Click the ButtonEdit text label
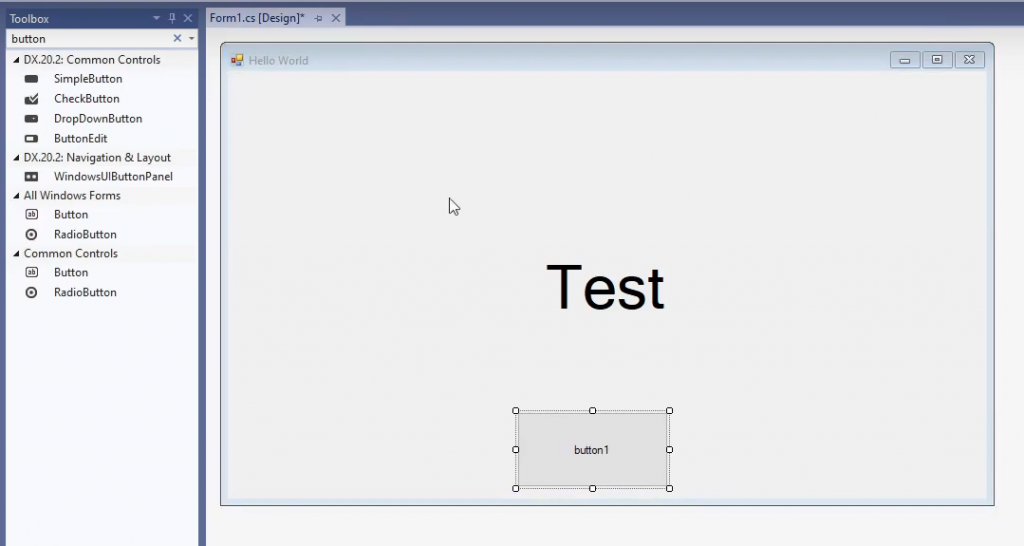 [80, 138]
